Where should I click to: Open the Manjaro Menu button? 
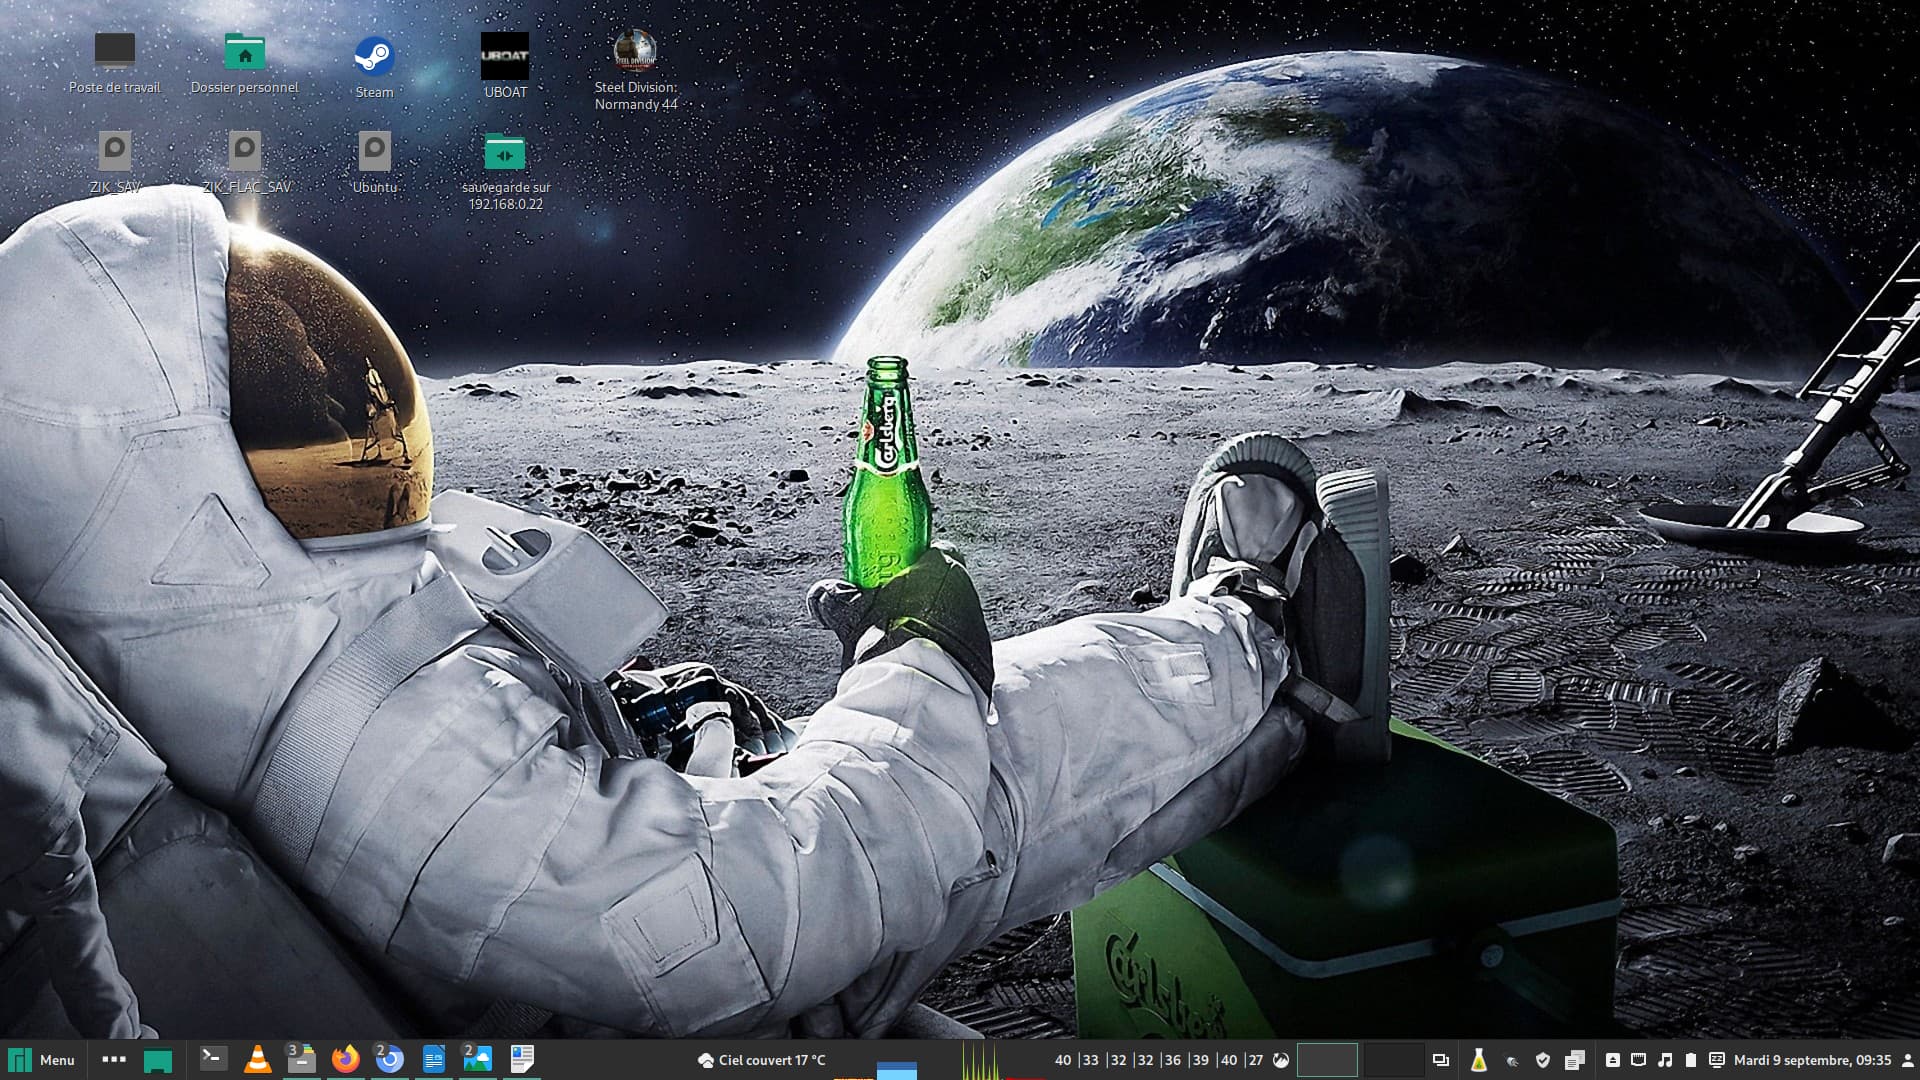click(x=42, y=1060)
